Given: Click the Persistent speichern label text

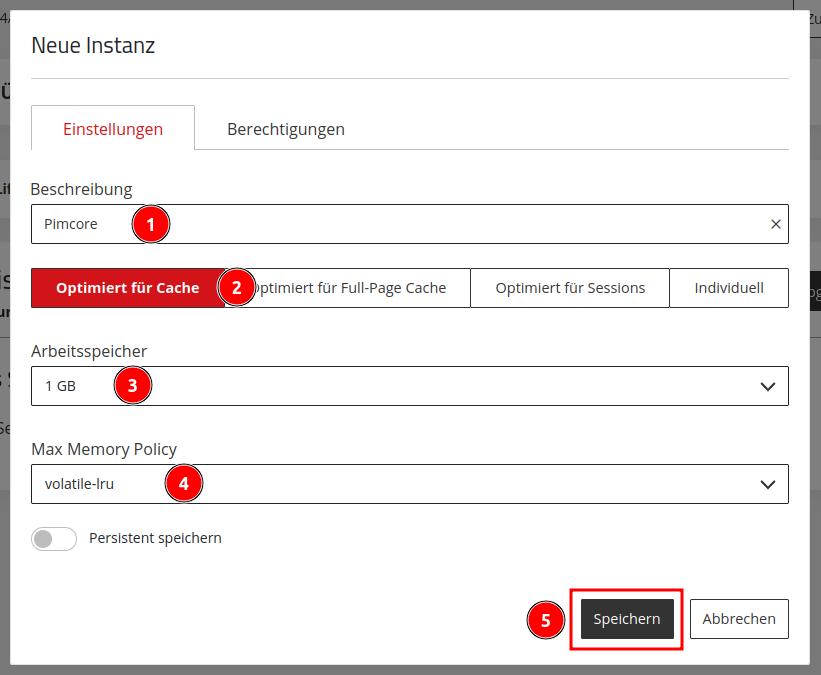Looking at the screenshot, I should click(155, 538).
